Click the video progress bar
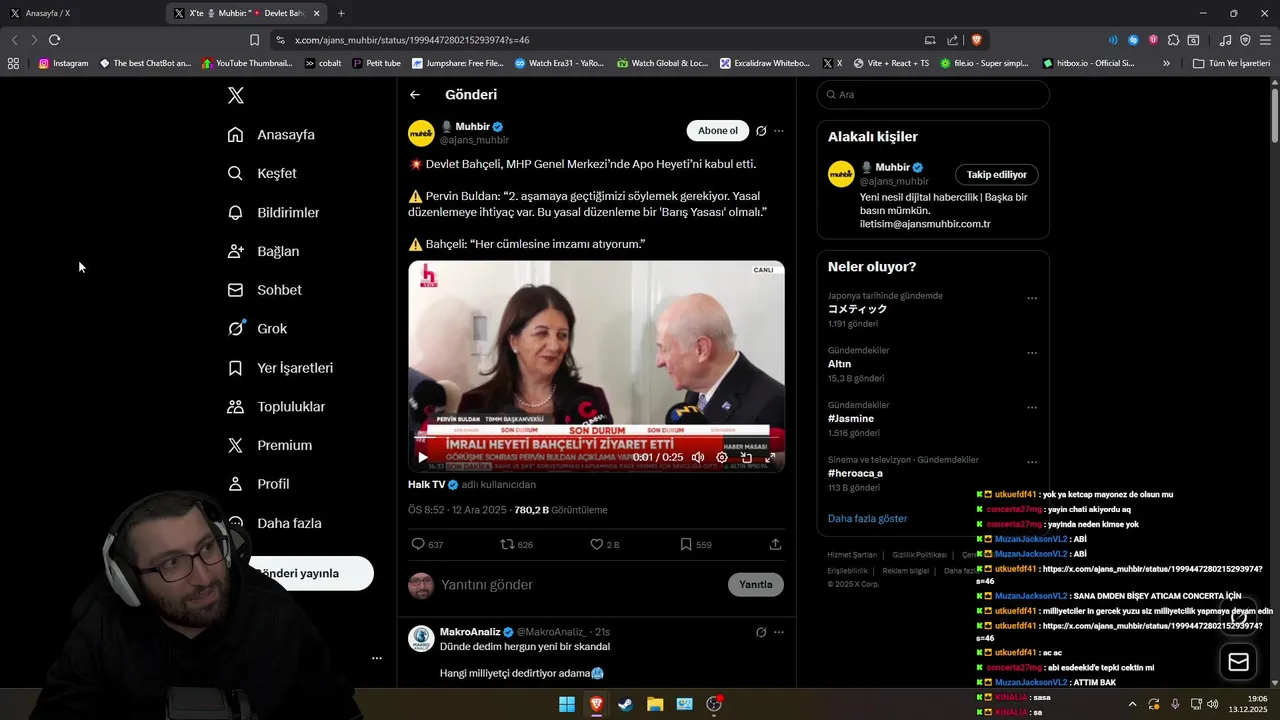This screenshot has width=1280, height=720. pyautogui.click(x=596, y=438)
